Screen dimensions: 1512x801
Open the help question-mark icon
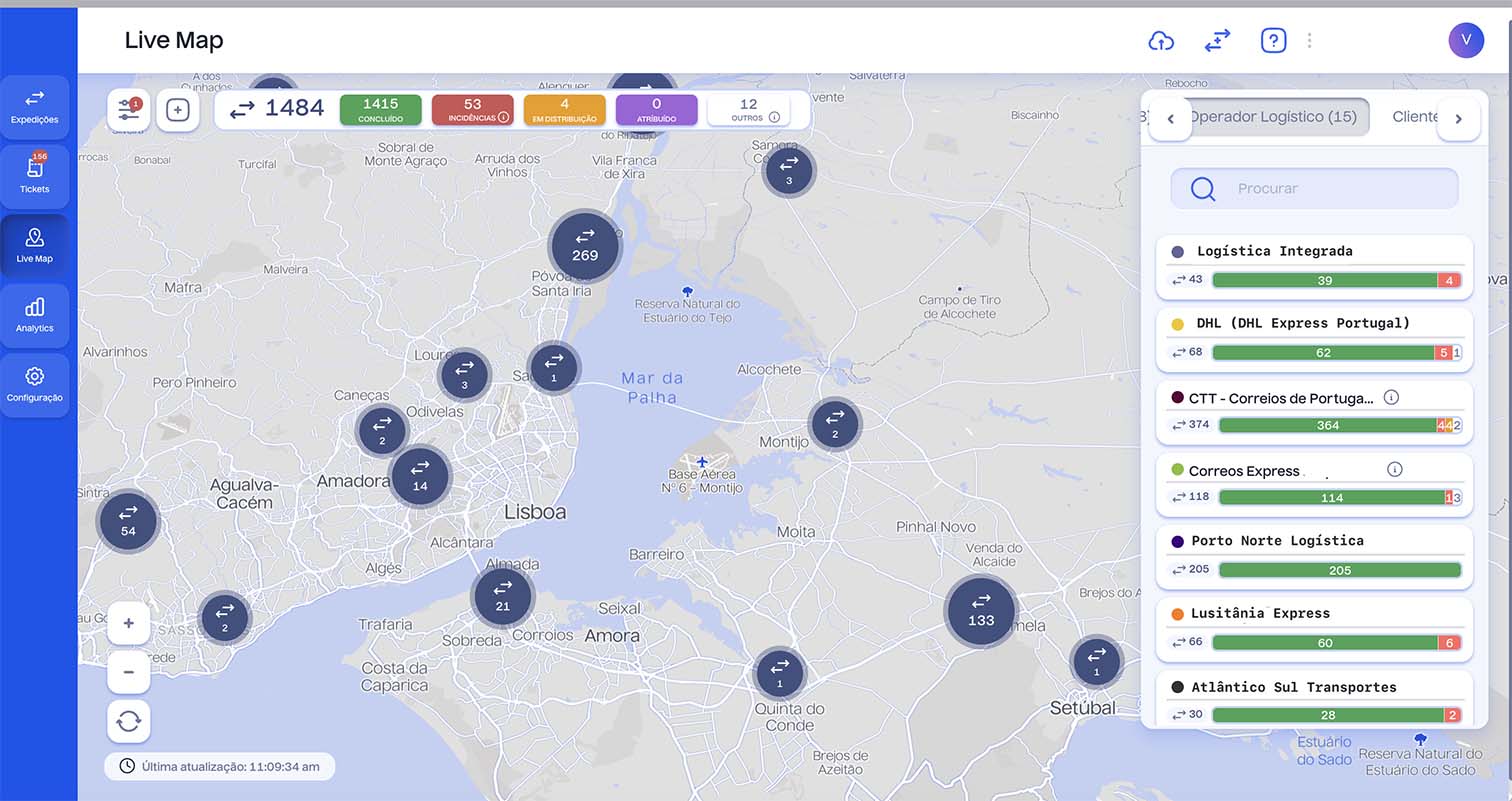[1272, 40]
